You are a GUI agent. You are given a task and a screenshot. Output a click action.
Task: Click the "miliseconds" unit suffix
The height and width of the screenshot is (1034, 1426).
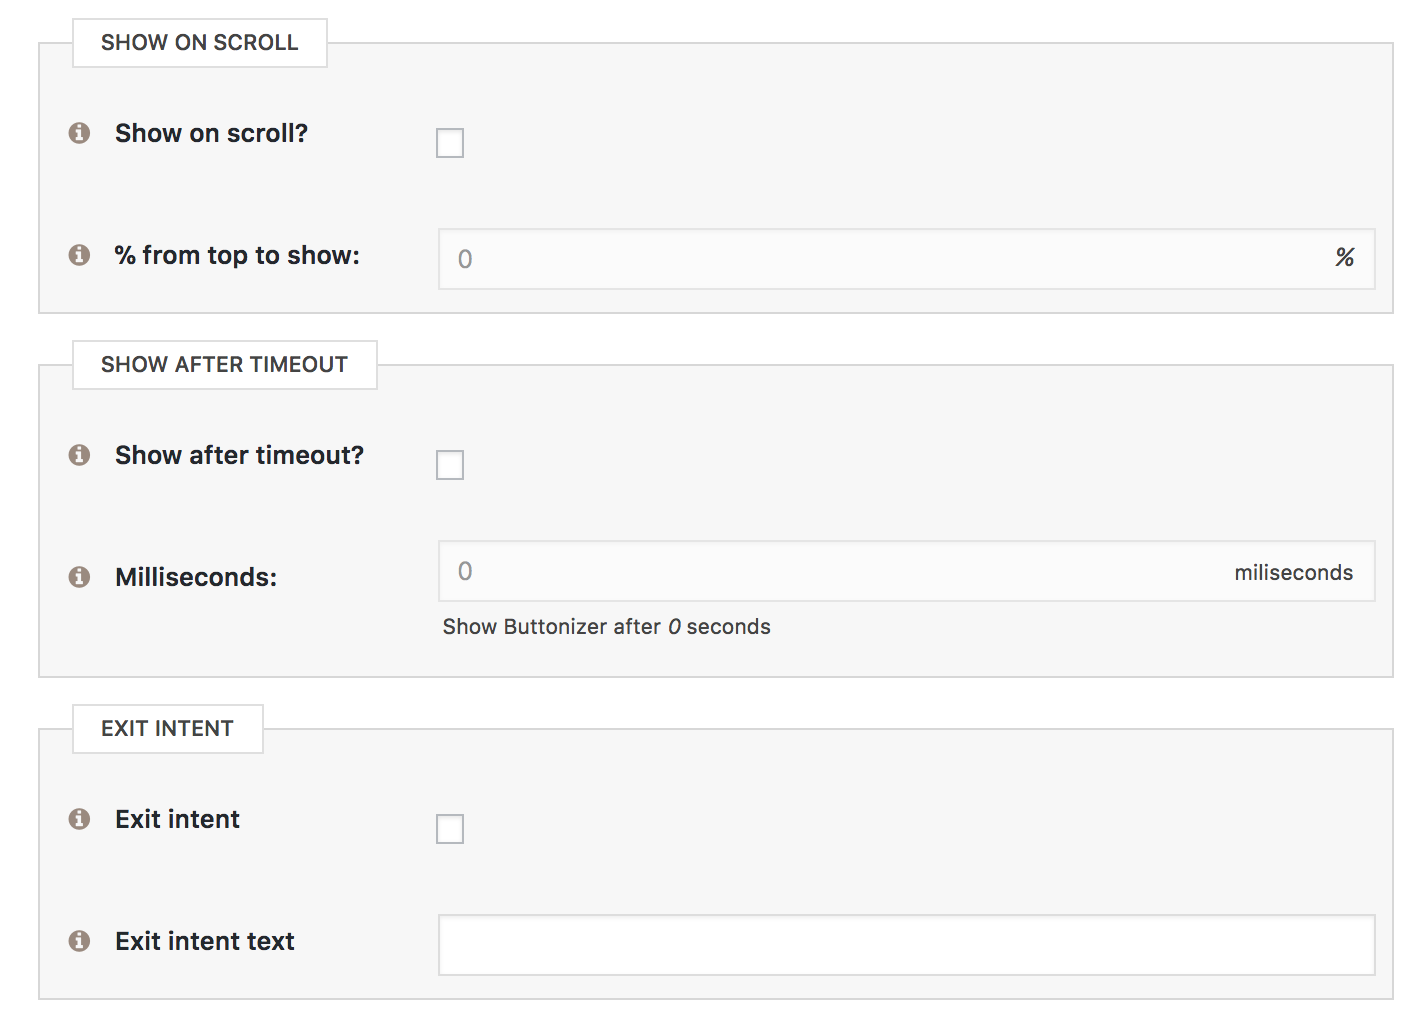(x=1293, y=573)
